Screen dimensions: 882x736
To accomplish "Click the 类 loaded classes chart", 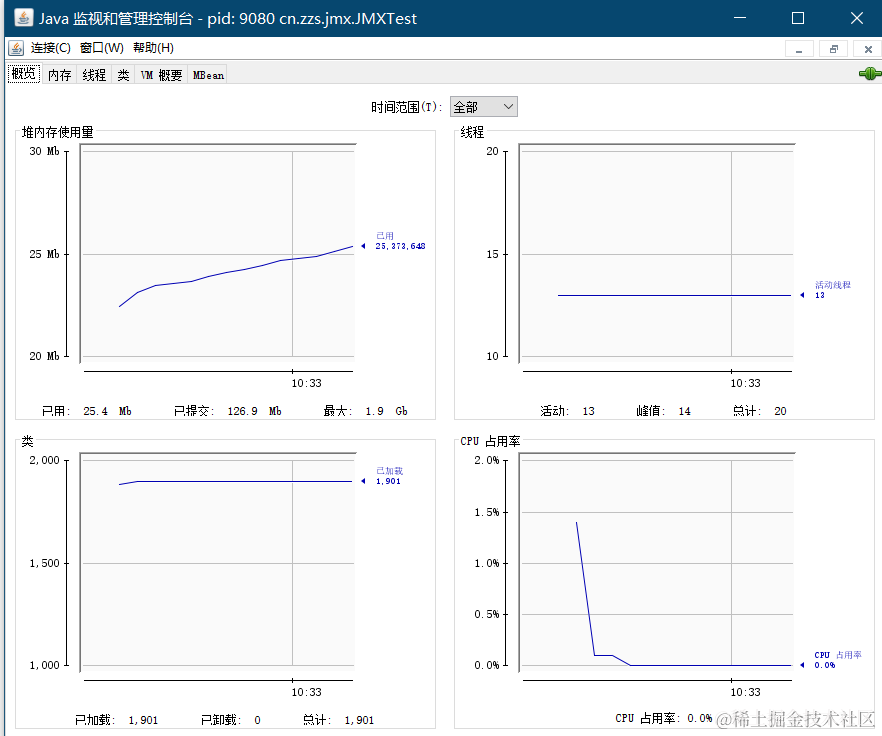I will tap(218, 562).
